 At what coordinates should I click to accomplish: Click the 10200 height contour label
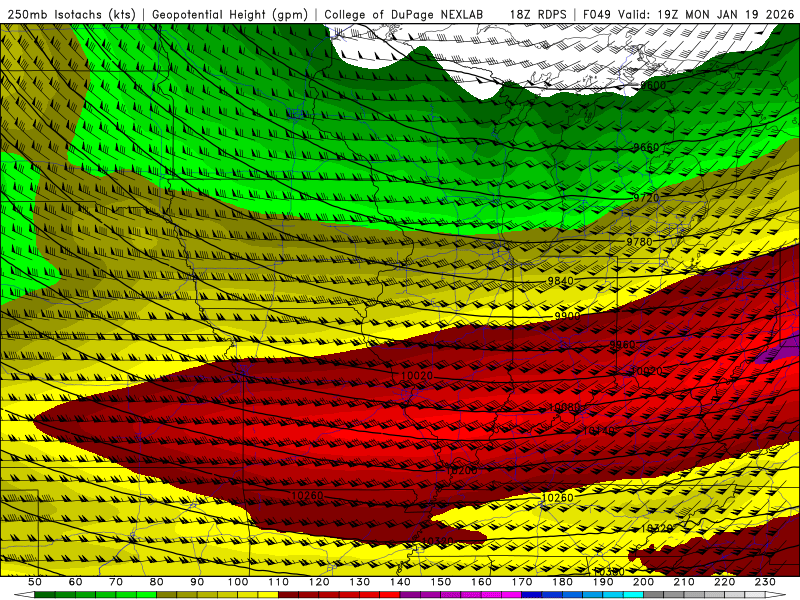point(461,471)
